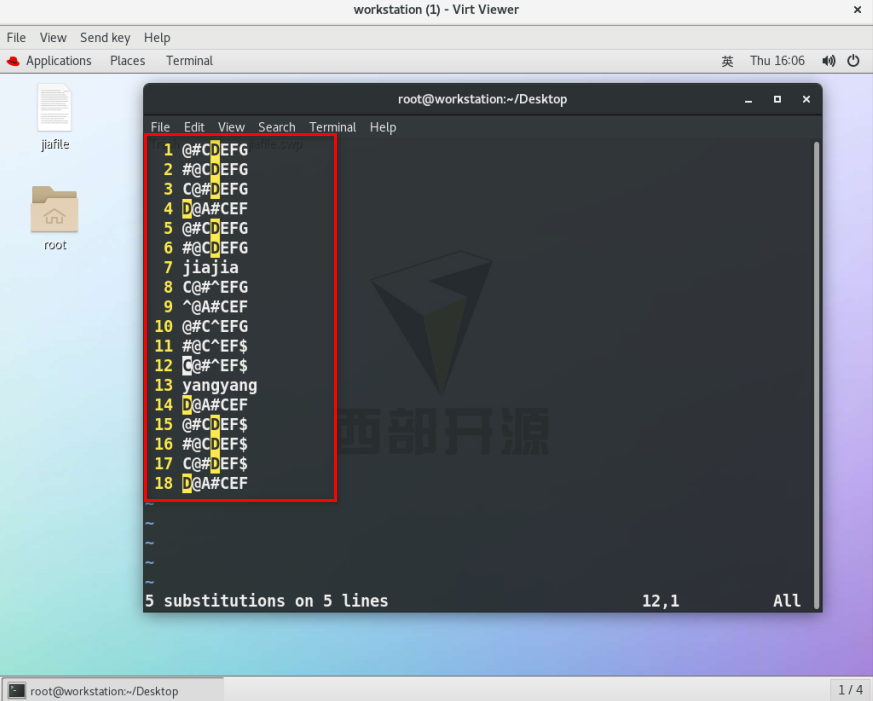Click line 5 text @#CDEFG

tap(215, 228)
